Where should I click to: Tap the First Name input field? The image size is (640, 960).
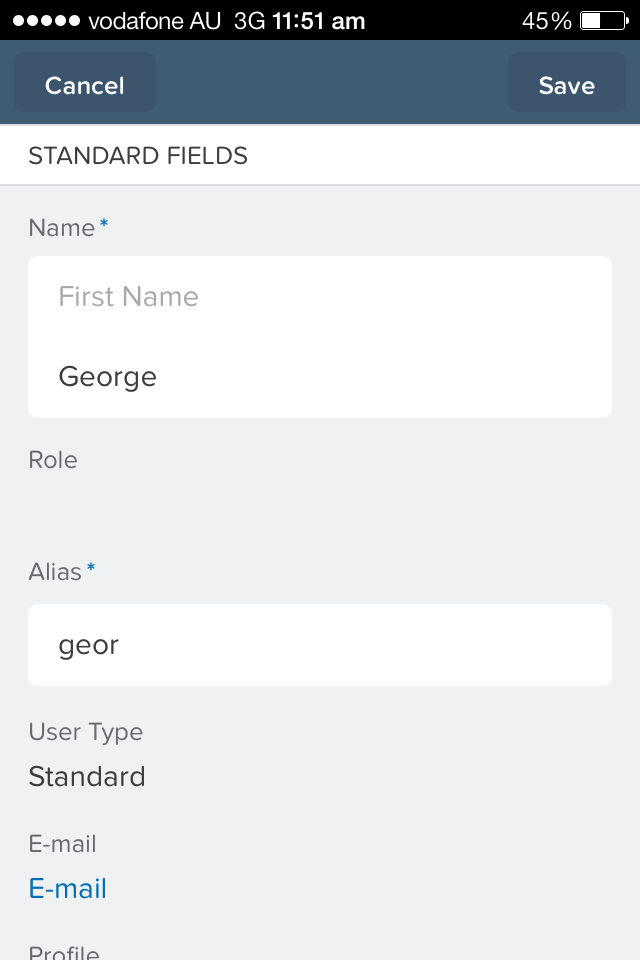coord(320,296)
